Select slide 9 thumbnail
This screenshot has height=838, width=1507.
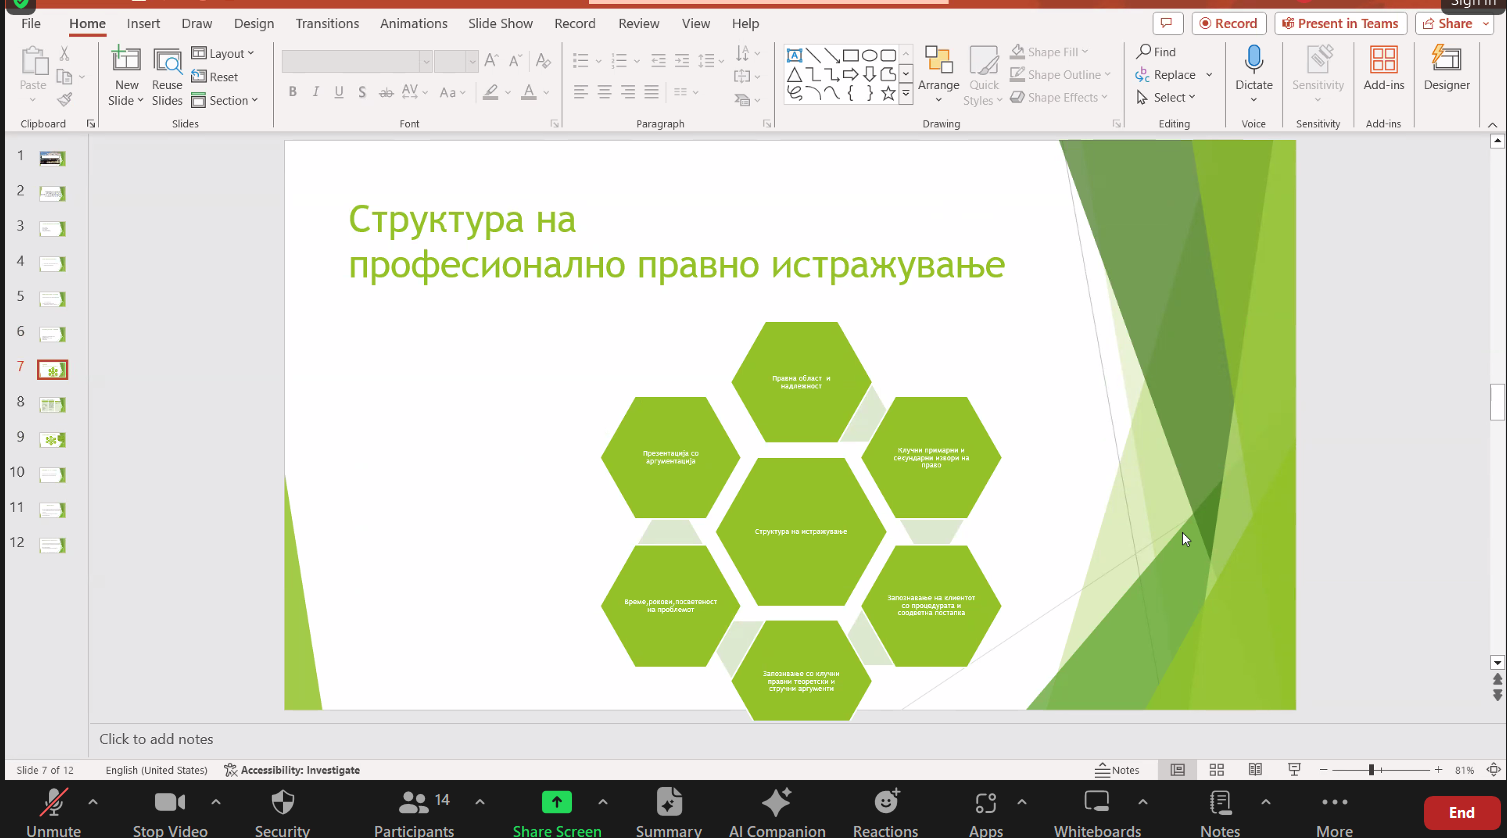tap(52, 440)
